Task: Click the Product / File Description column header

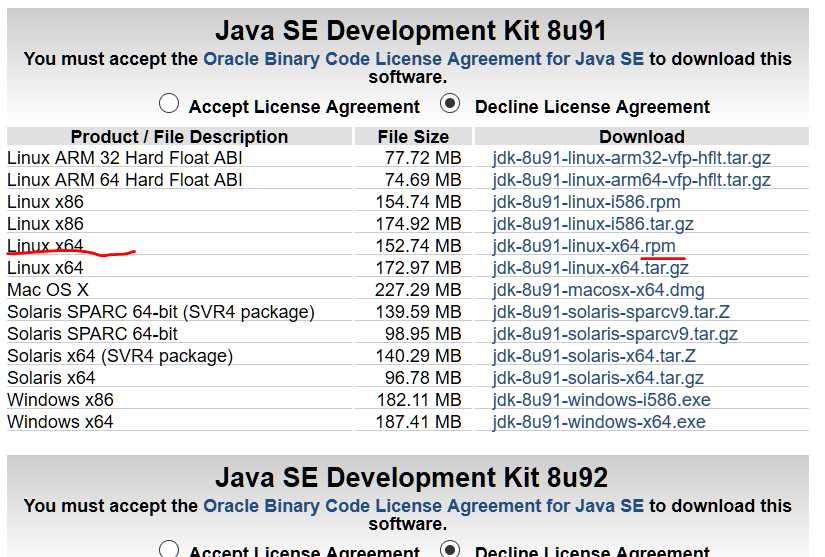Action: (179, 137)
